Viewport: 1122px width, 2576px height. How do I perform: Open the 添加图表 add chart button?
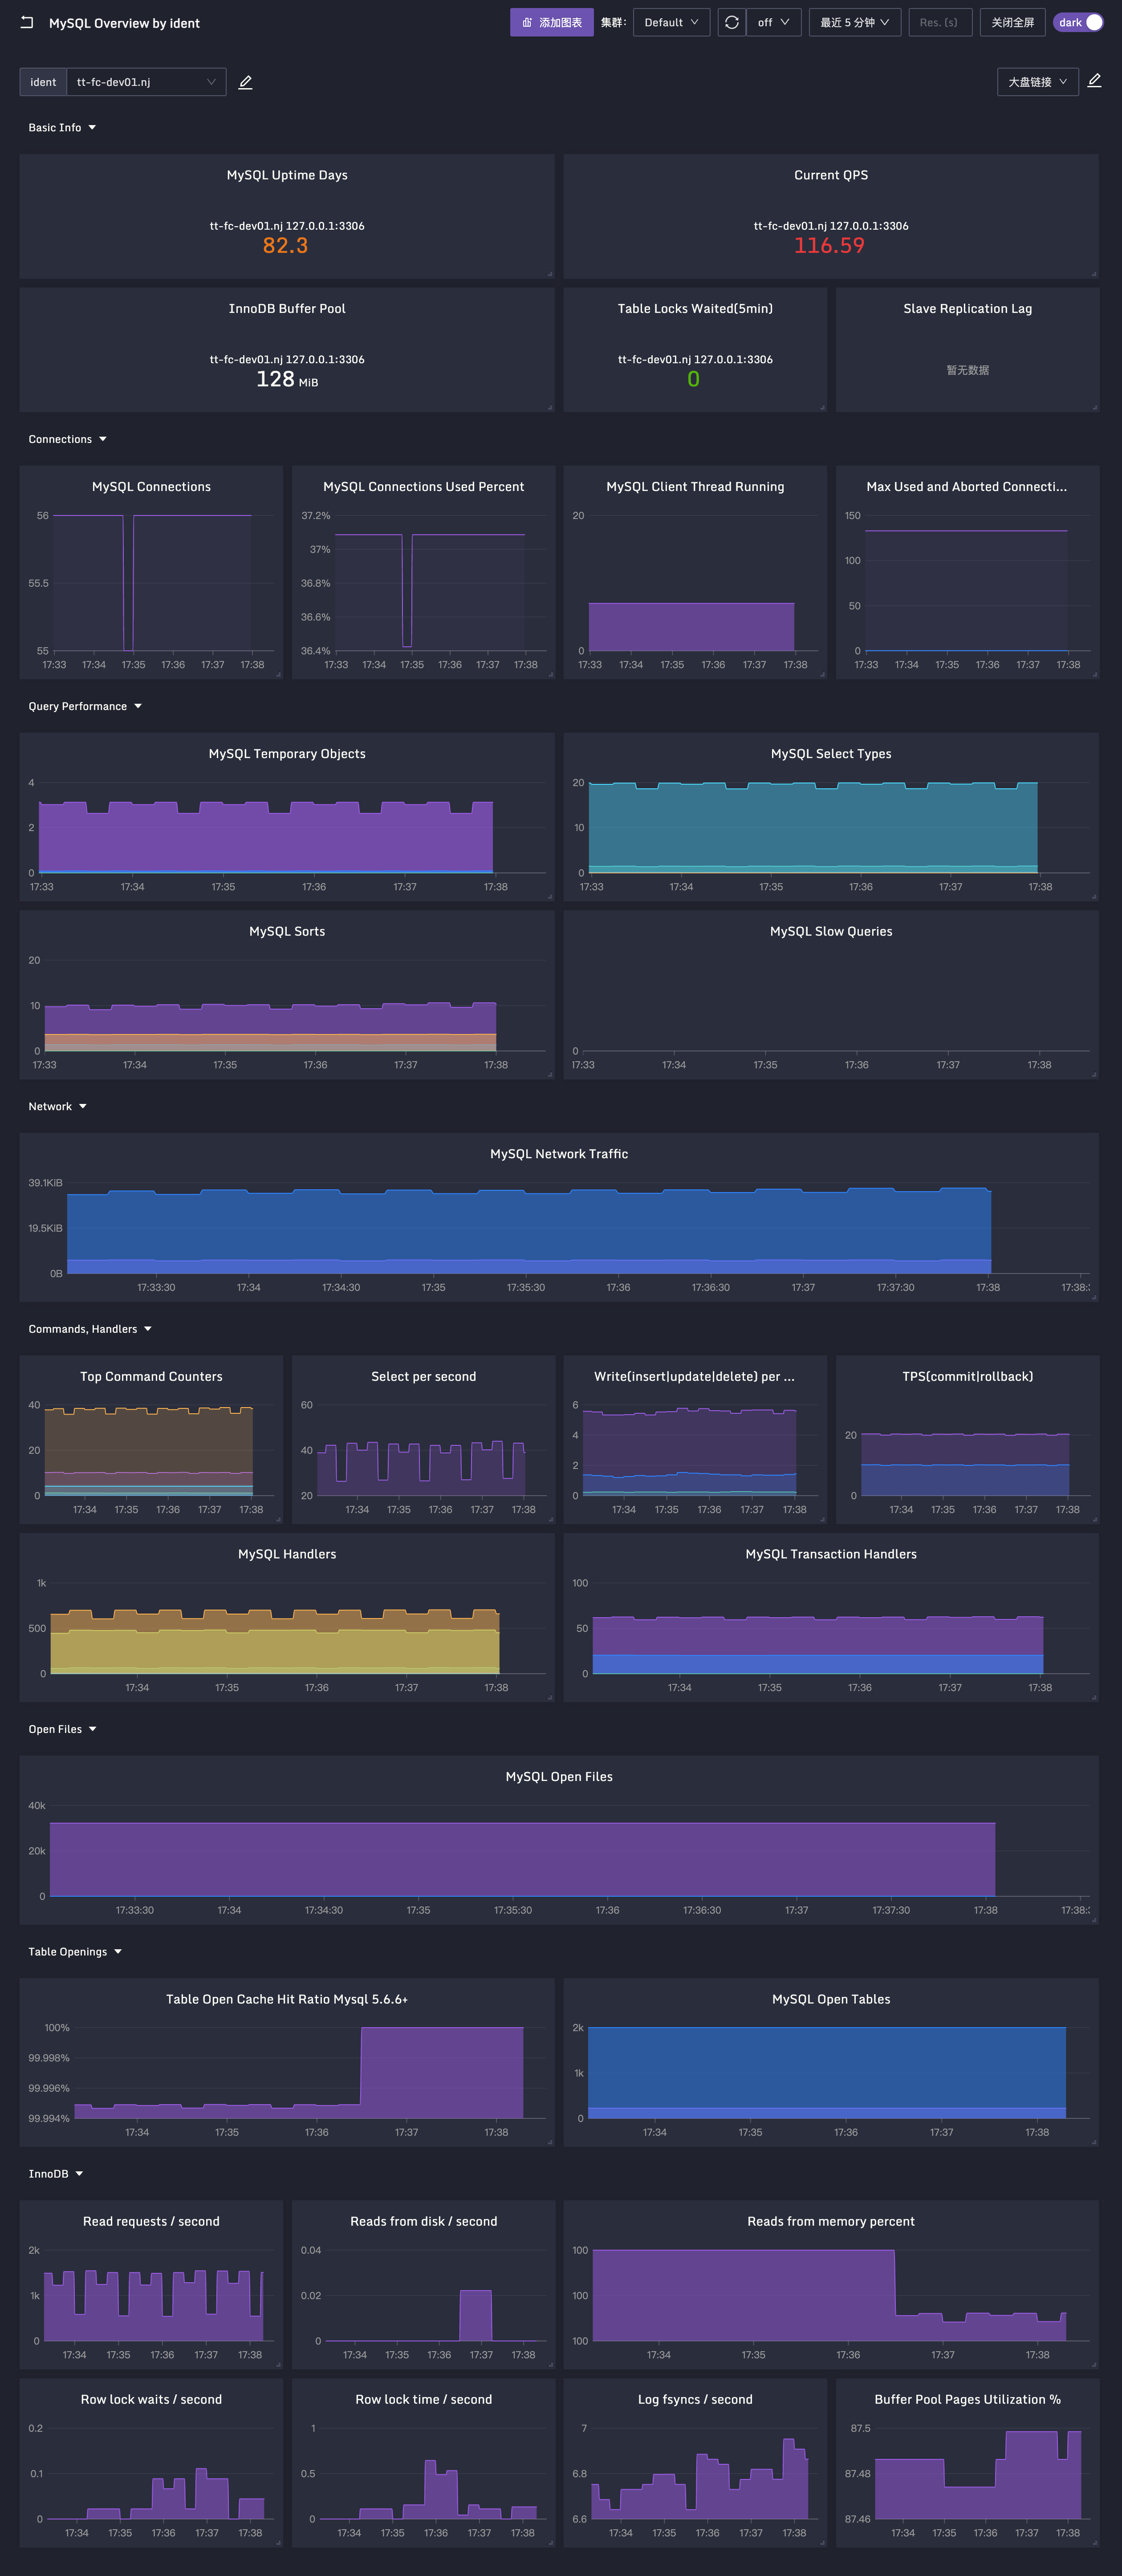pos(552,22)
